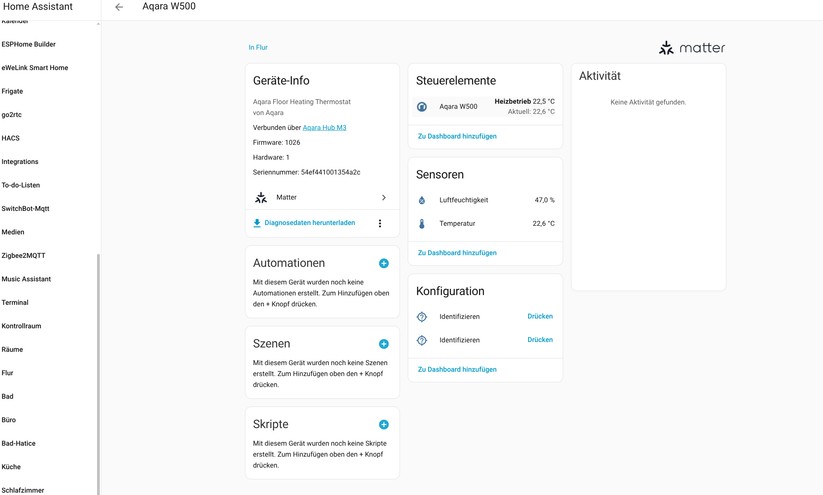Open Frigate in sidebar
The image size is (823, 495).
tap(12, 91)
